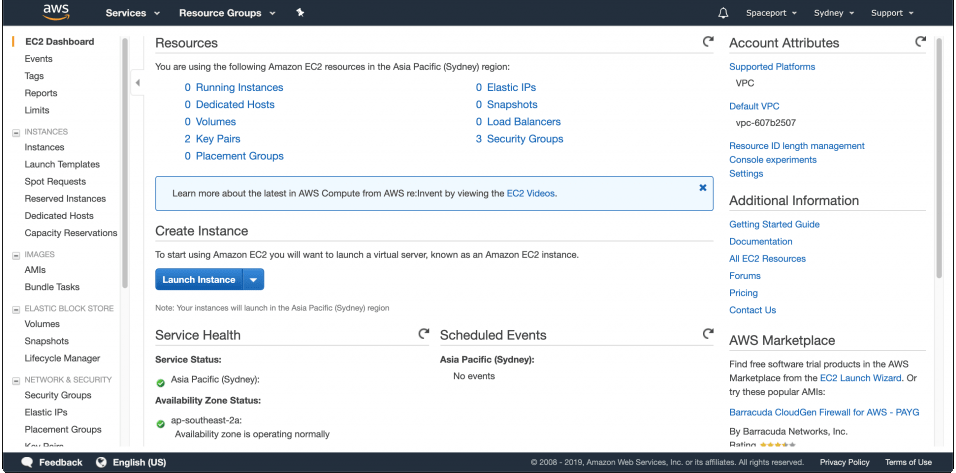Image resolution: width=956 pixels, height=473 pixels.
Task: Open Launch Templates in sidebar
Action: point(62,164)
